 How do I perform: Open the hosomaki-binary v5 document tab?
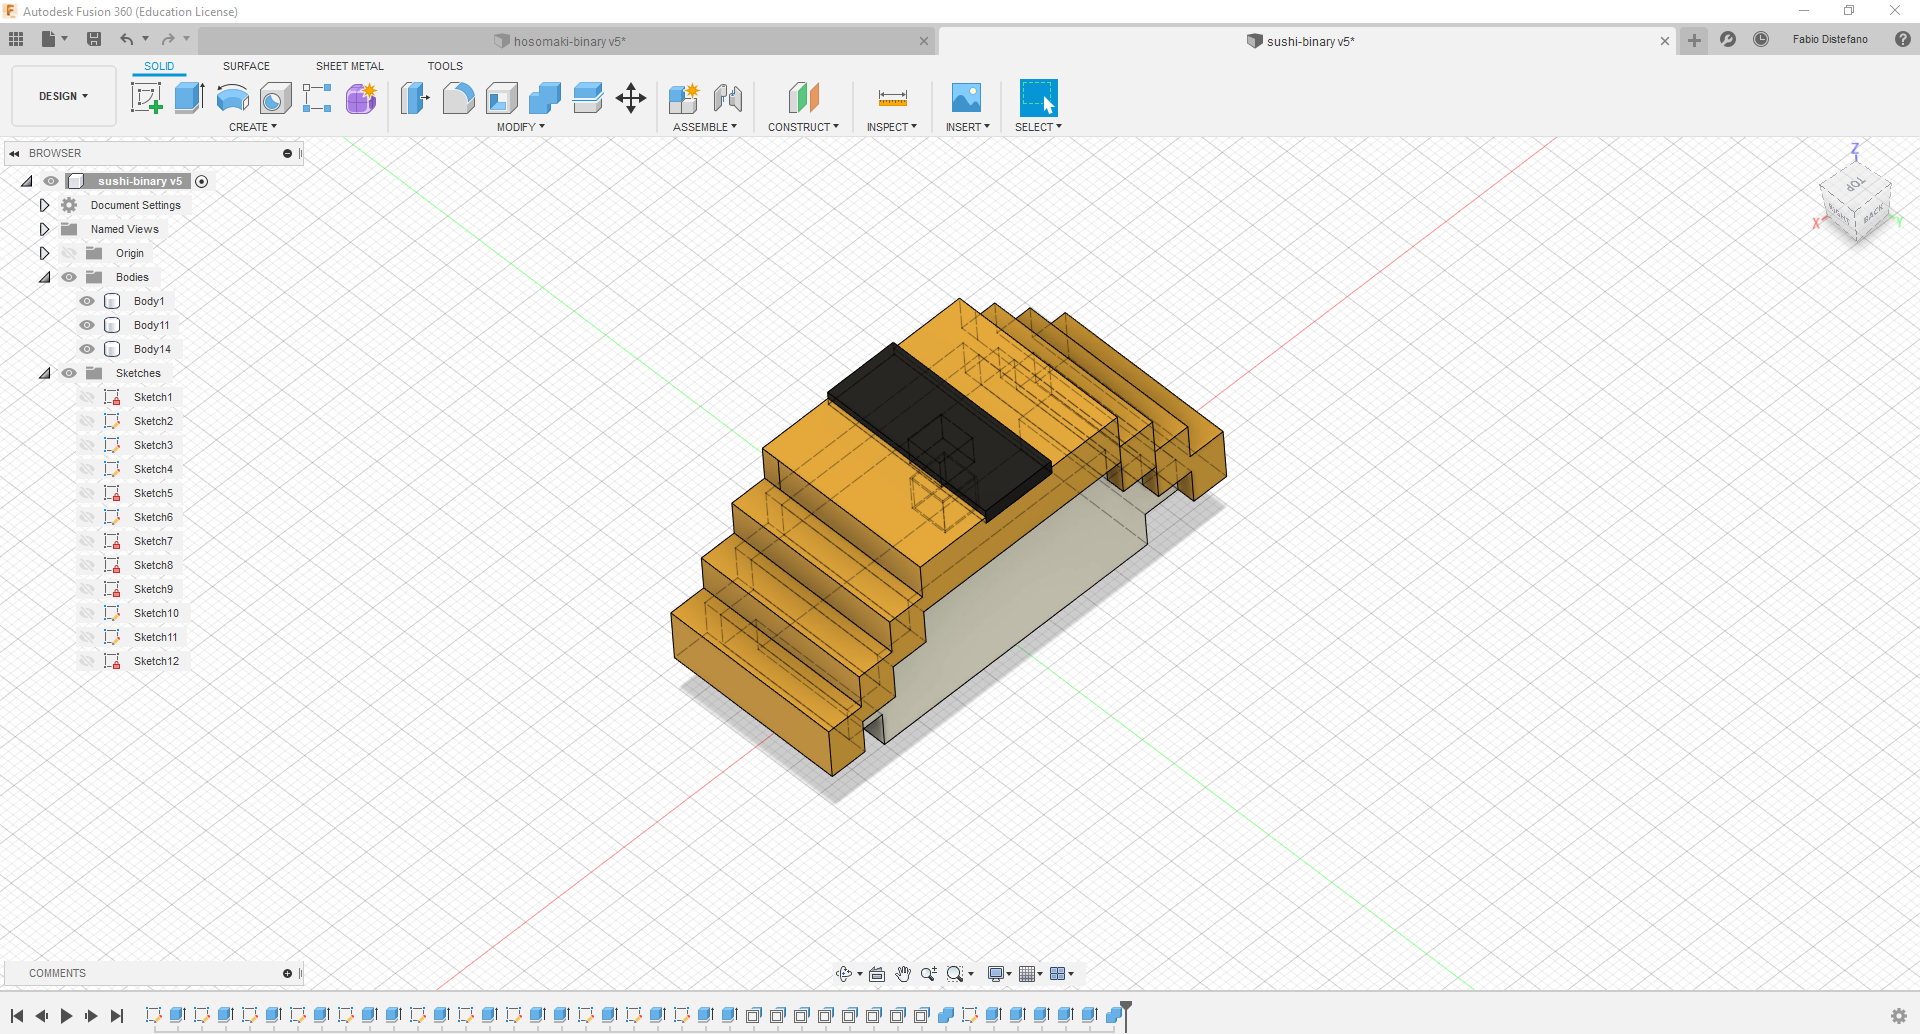(x=568, y=41)
